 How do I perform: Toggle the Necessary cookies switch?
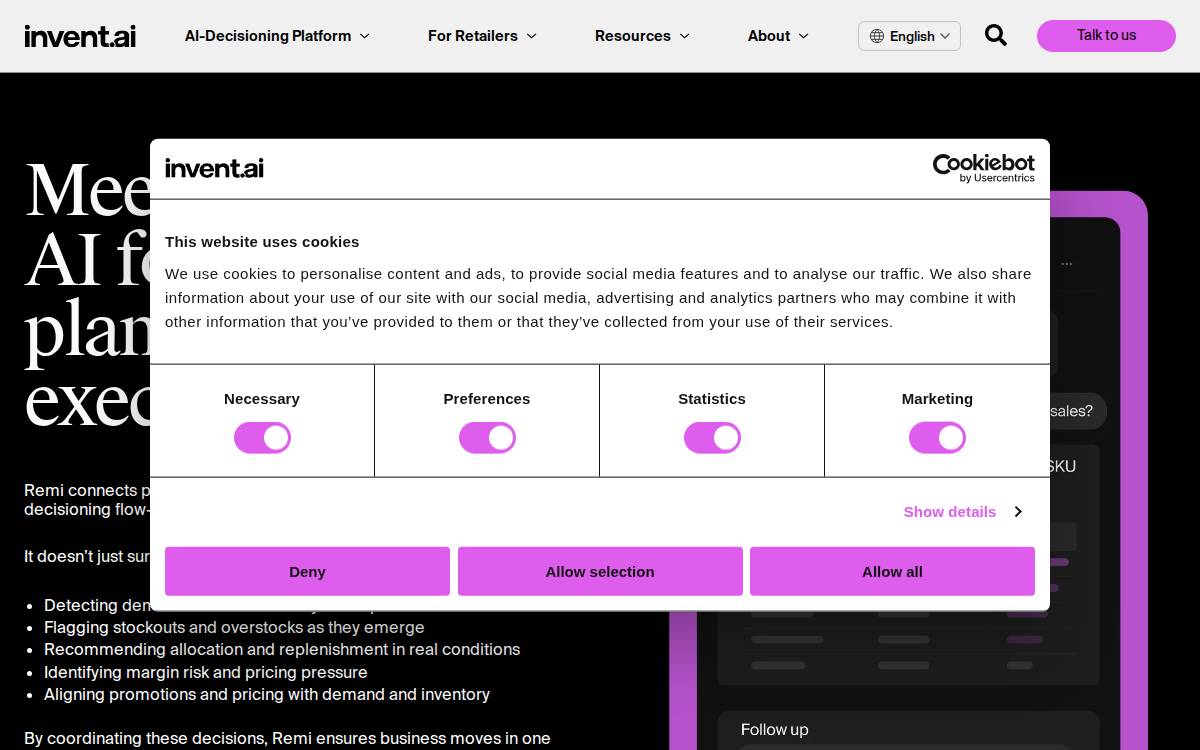click(262, 438)
